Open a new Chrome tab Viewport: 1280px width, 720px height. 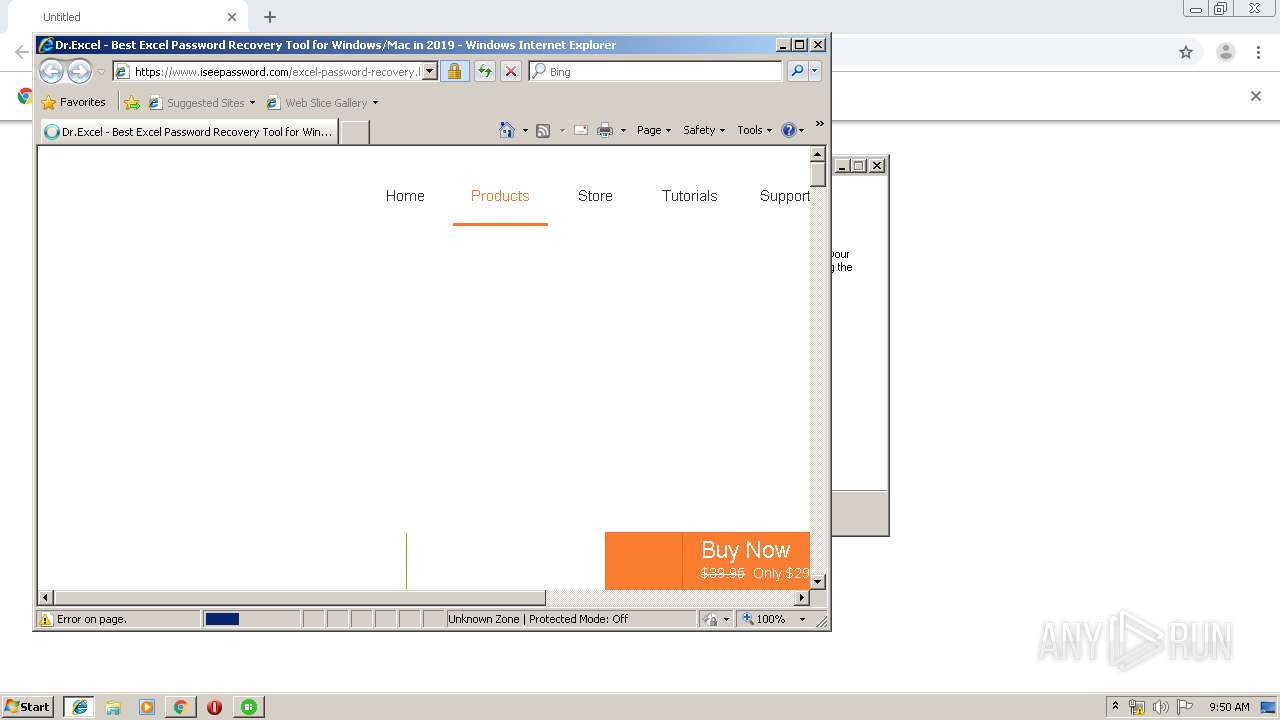pyautogui.click(x=270, y=17)
